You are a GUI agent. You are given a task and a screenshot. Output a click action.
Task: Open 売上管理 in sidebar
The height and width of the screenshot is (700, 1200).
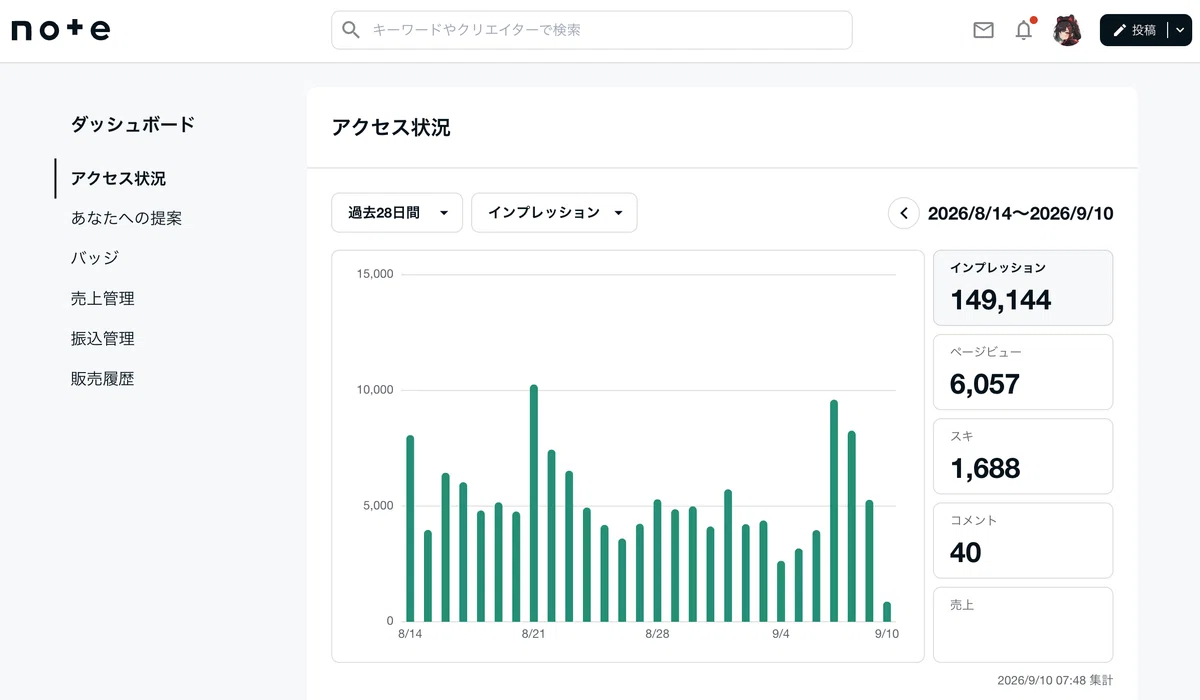click(x=102, y=298)
